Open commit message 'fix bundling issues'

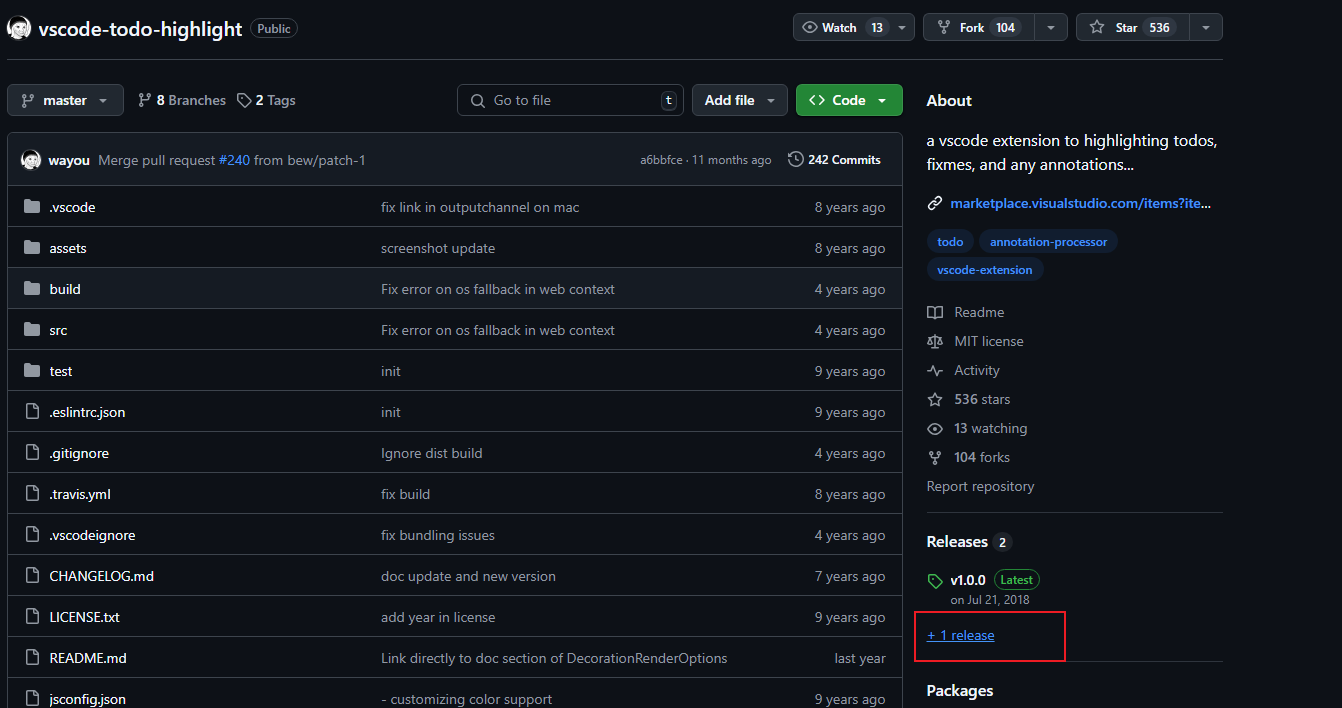point(438,535)
